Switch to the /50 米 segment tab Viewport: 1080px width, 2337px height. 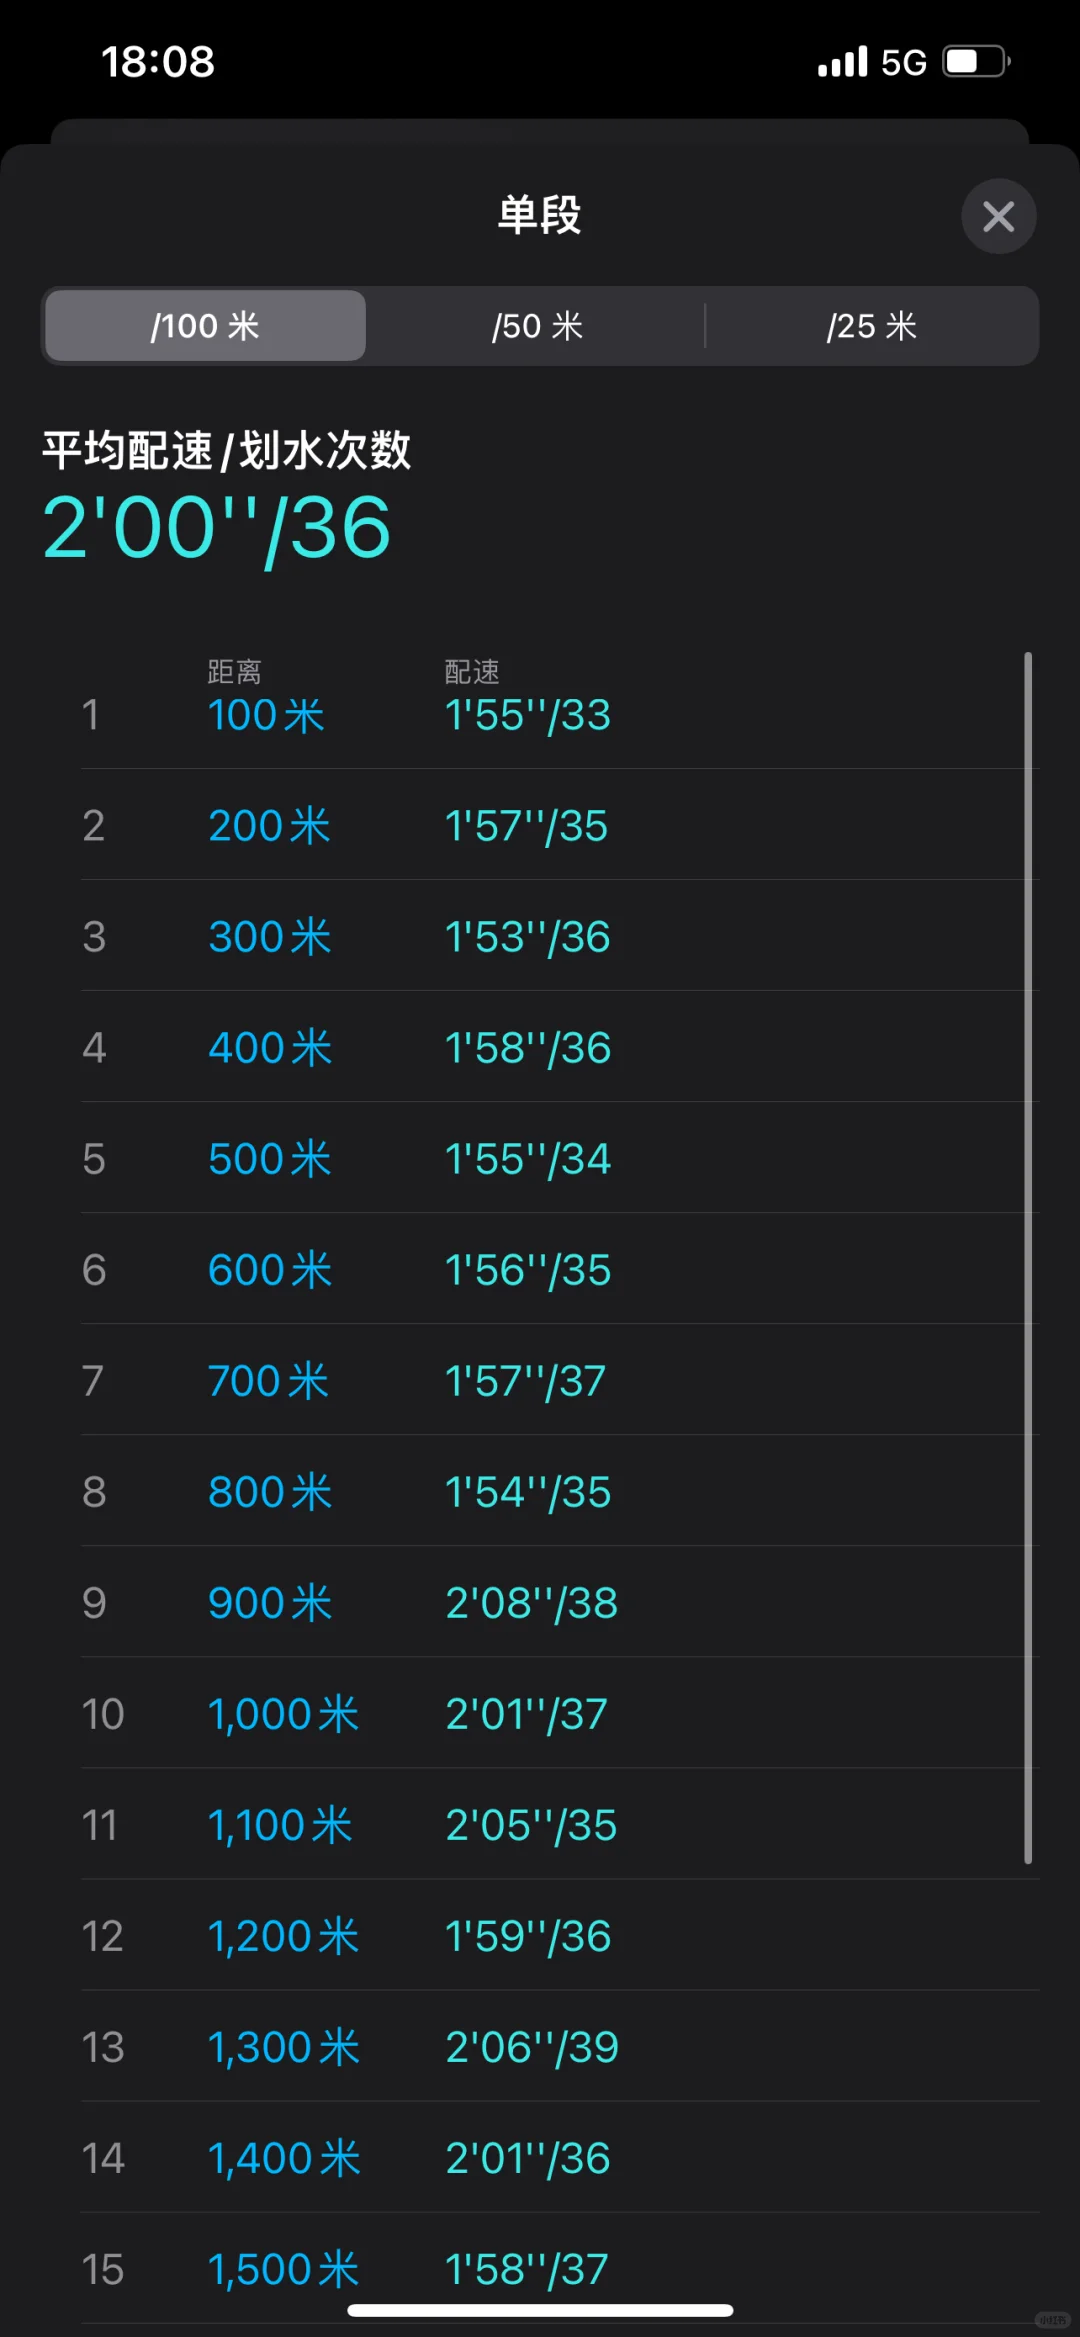pyautogui.click(x=538, y=326)
